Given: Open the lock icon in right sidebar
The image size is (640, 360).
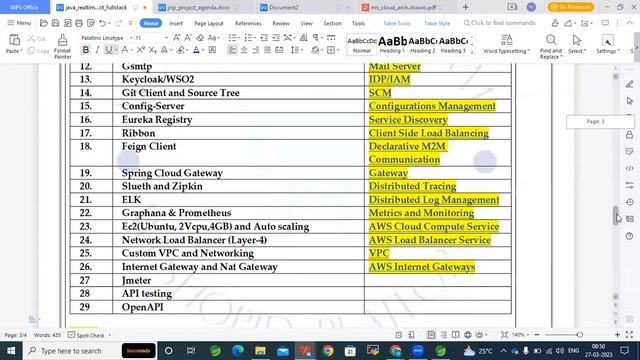Looking at the screenshot, I should pos(629,135).
